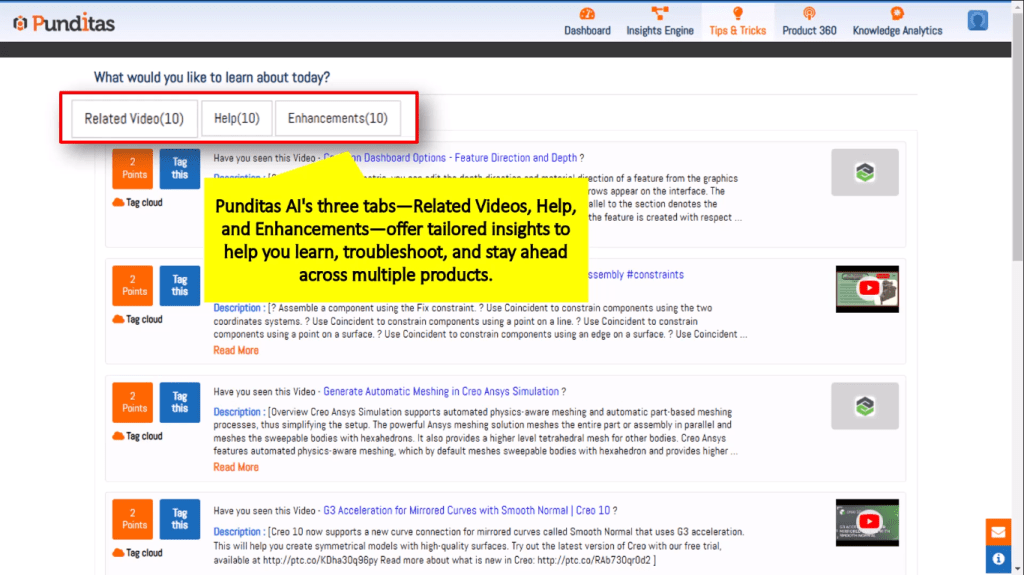This screenshot has height=575, width=1024.
Task: Click the user profile avatar icon
Action: tap(978, 20)
